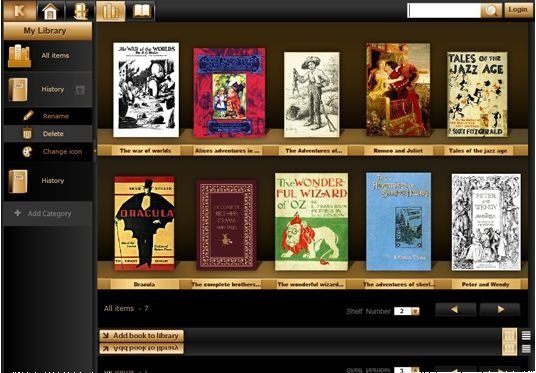Viewport: 536px width, 373px height.
Task: Switch to bookshelf grid view icon
Action: (509, 335)
